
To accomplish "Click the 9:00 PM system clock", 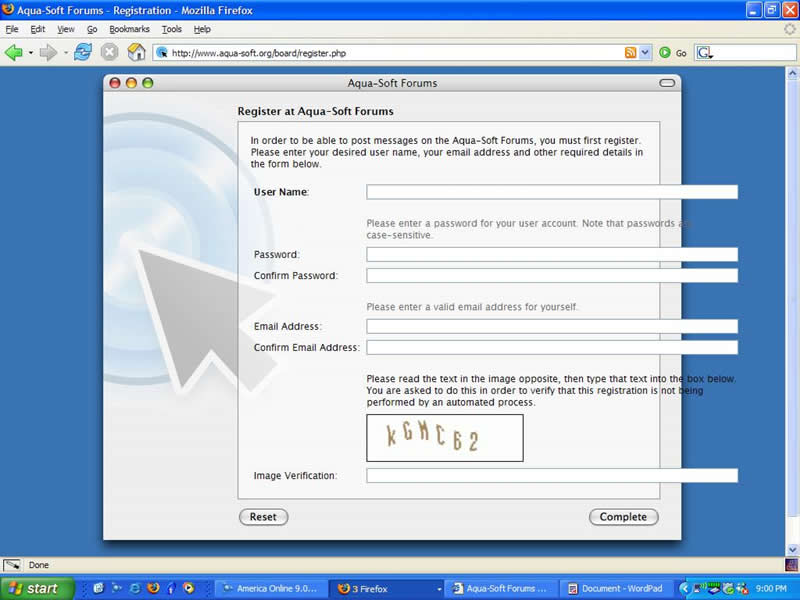I will click(771, 589).
